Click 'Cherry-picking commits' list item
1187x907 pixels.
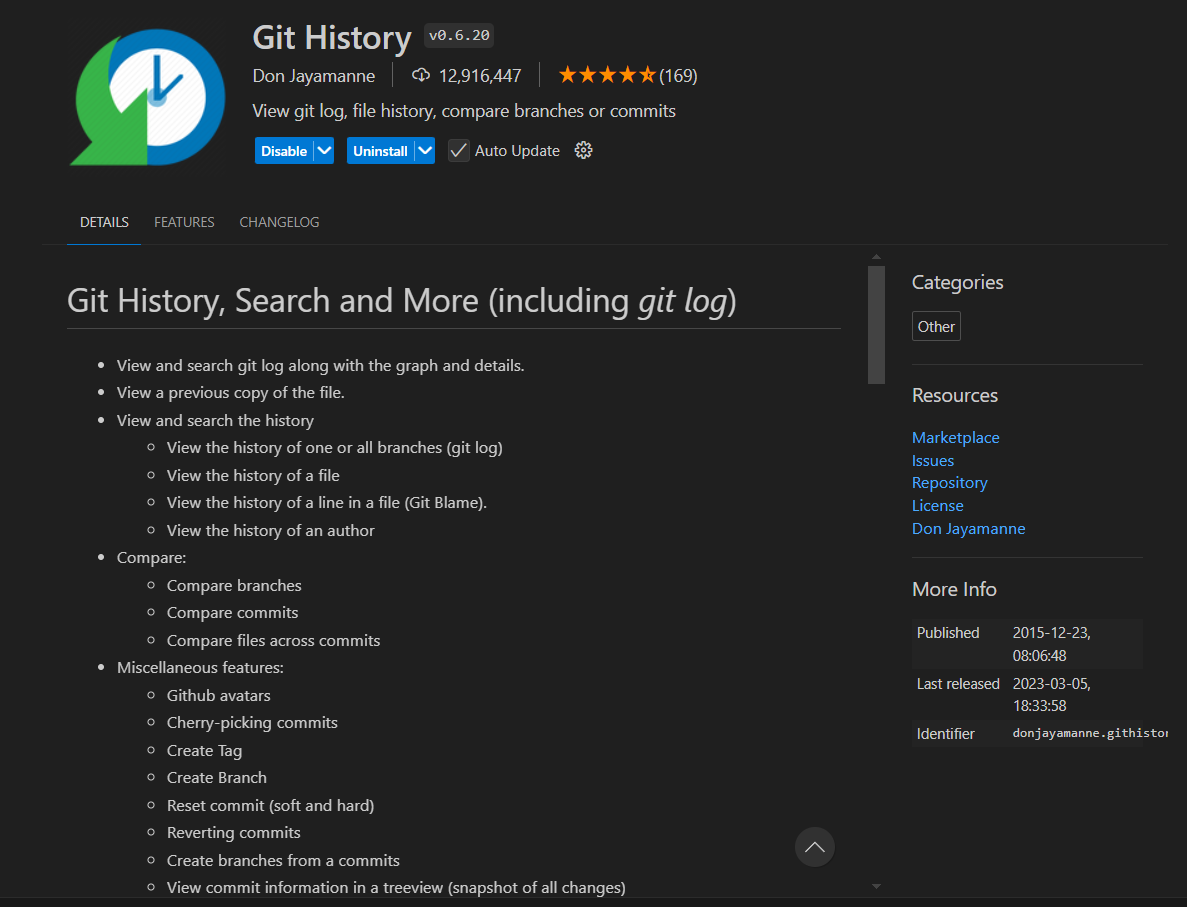coord(252,722)
